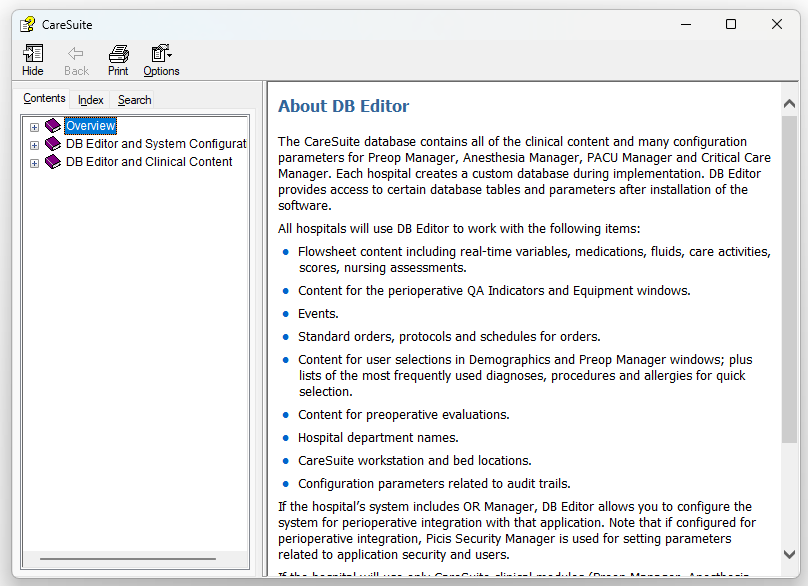808x586 pixels.
Task: Click the purple book icon beside Overview
Action: tap(53, 126)
